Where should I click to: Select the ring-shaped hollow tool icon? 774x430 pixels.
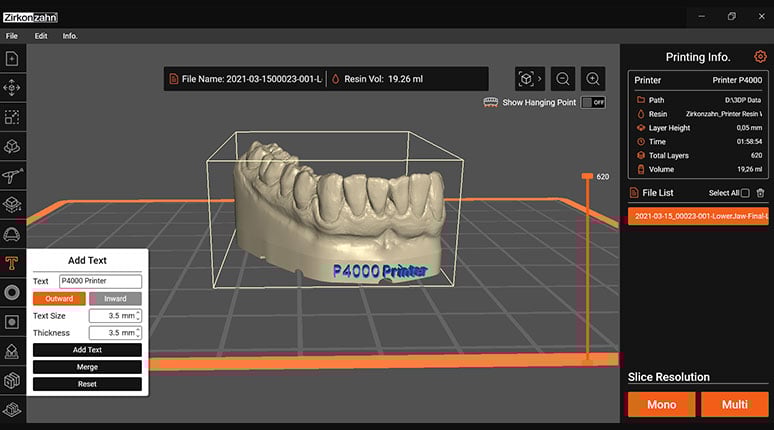13,292
